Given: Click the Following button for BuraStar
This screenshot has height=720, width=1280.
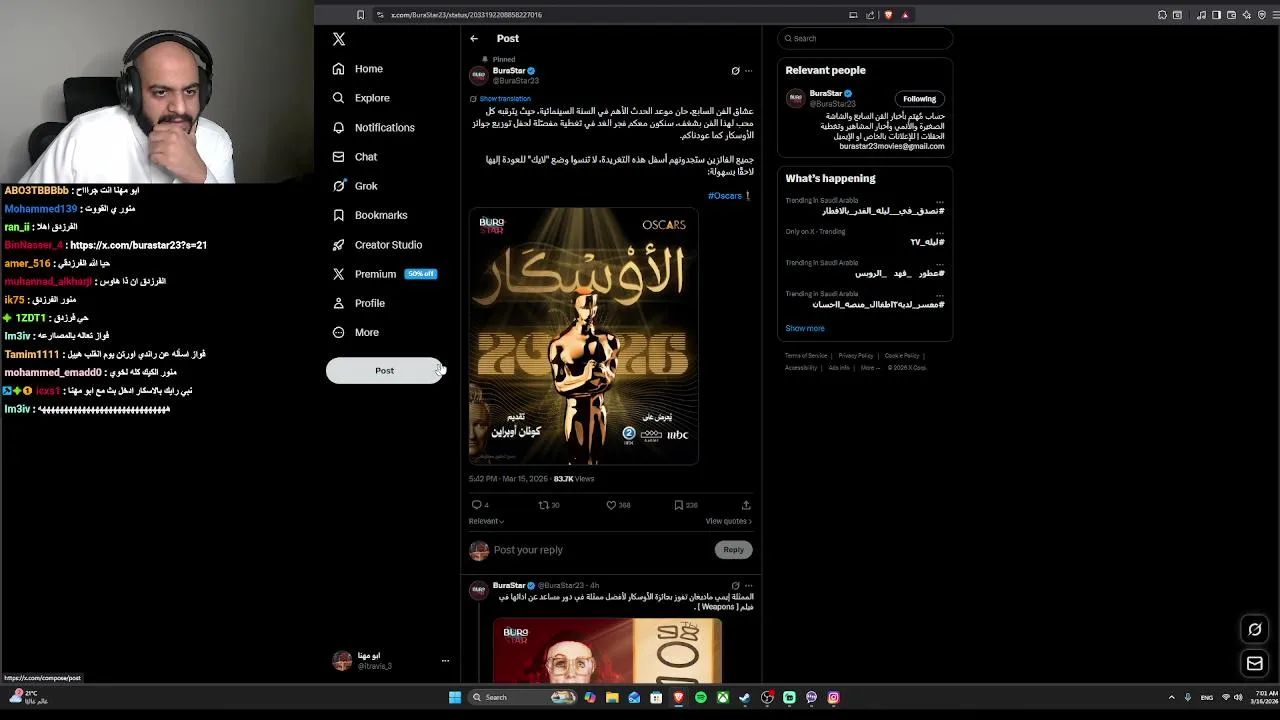Looking at the screenshot, I should [919, 99].
